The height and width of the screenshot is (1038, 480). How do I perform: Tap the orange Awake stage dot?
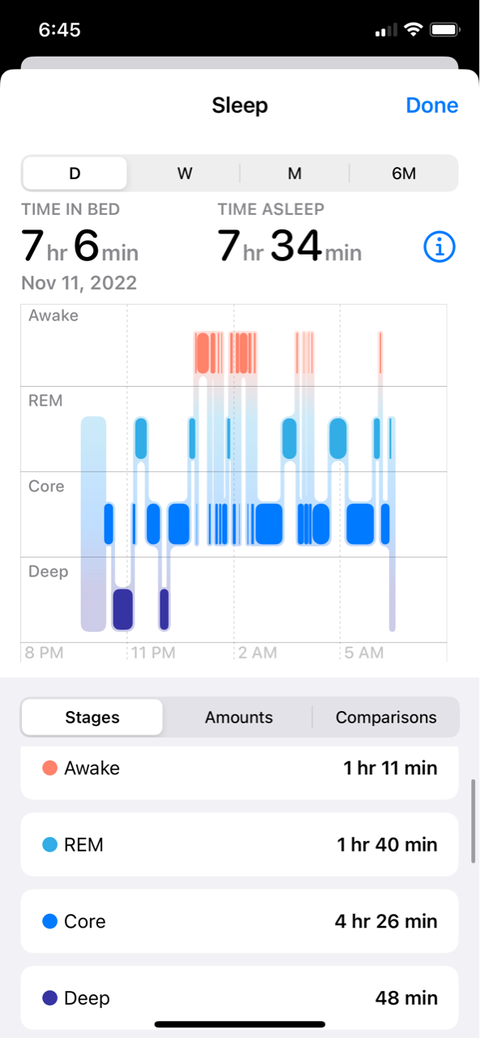click(50, 768)
